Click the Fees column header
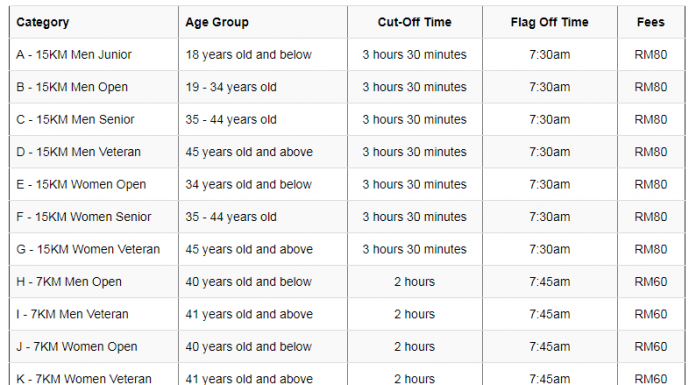Image resolution: width=696 pixels, height=385 pixels. pyautogui.click(x=651, y=22)
